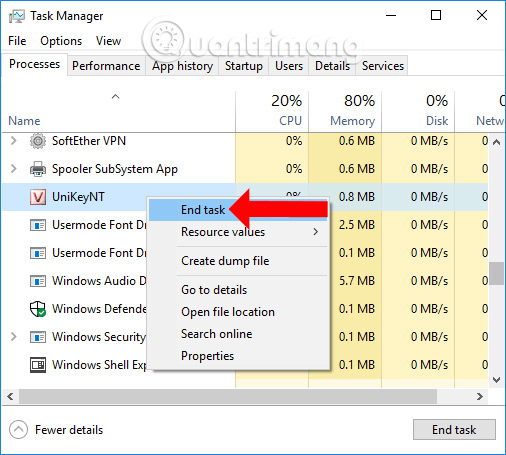The image size is (506, 455).
Task: Click the Spooler SubSystem App printer icon
Action: [x=38, y=169]
